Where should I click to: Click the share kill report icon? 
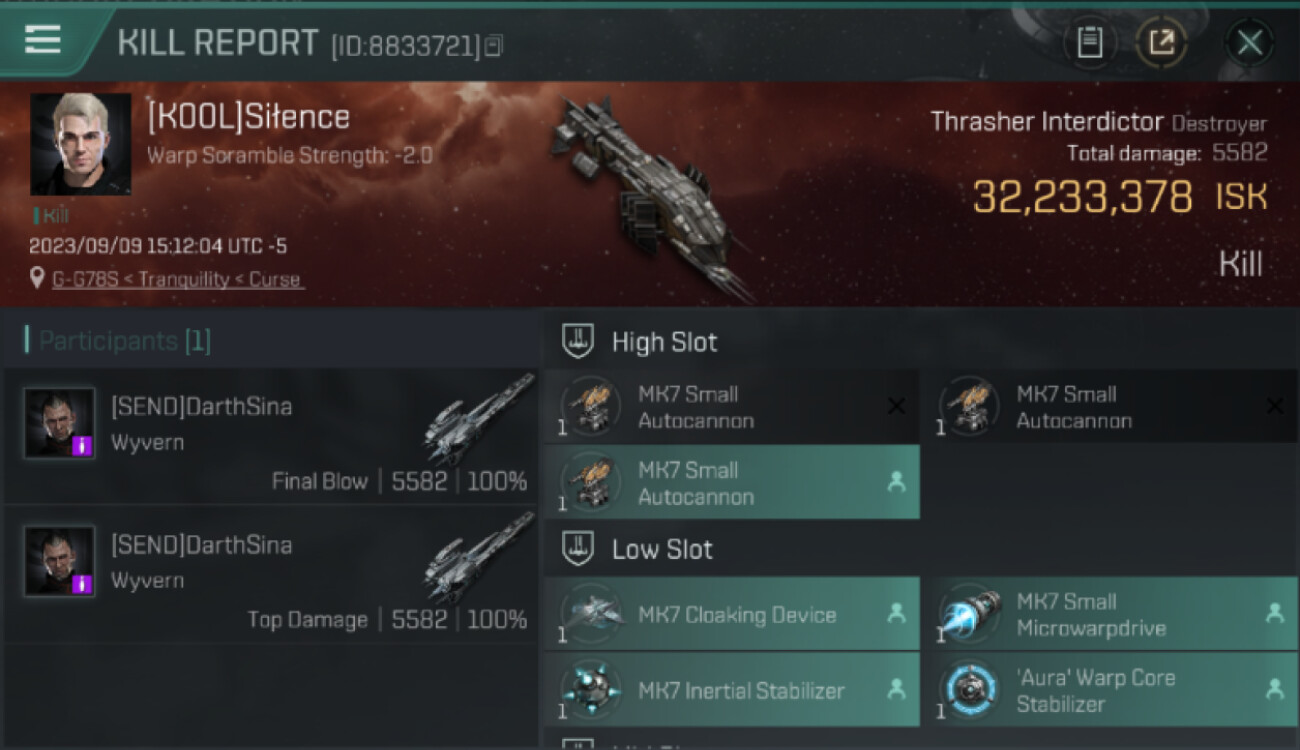tap(1161, 43)
